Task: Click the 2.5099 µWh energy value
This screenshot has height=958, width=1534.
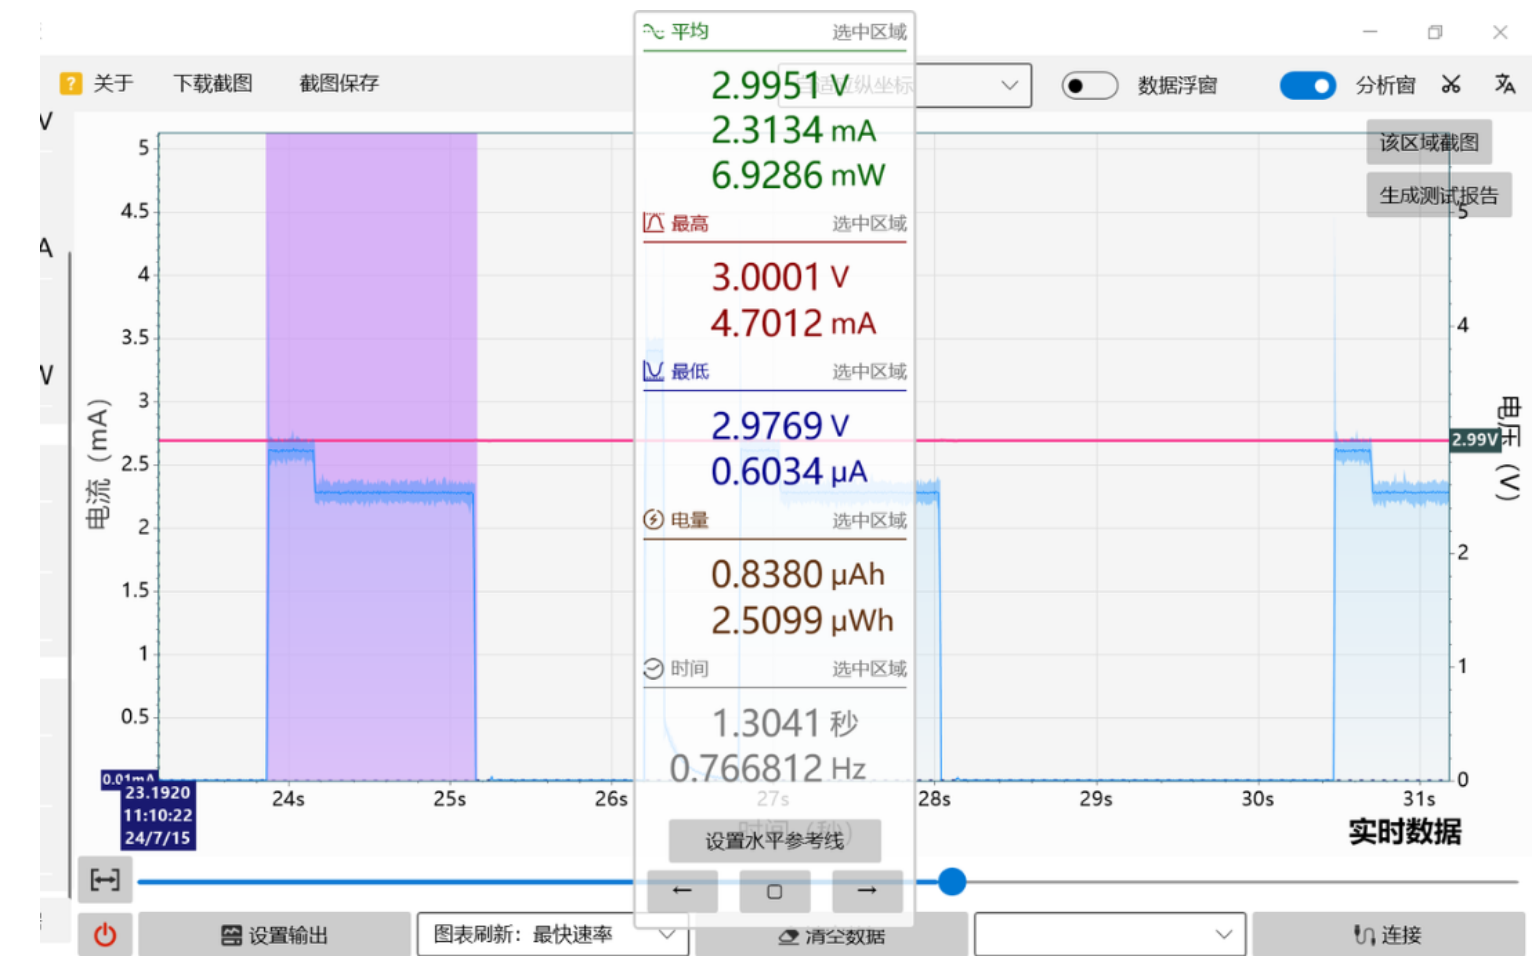Action: 802,620
